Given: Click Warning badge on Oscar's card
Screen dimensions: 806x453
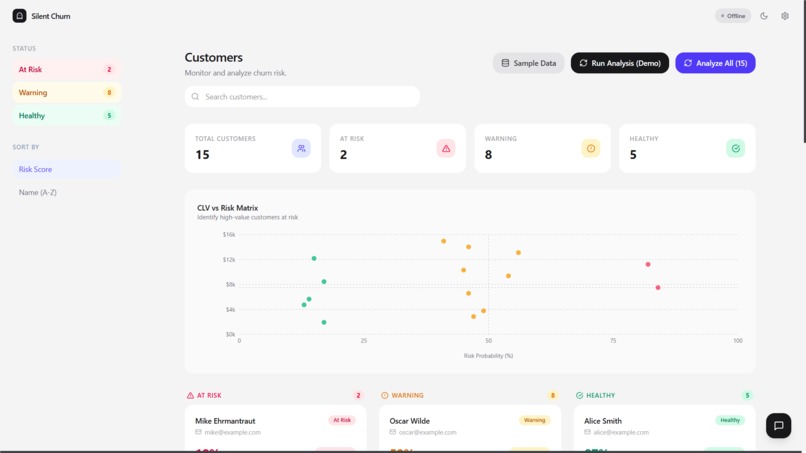Looking at the screenshot, I should tap(535, 420).
